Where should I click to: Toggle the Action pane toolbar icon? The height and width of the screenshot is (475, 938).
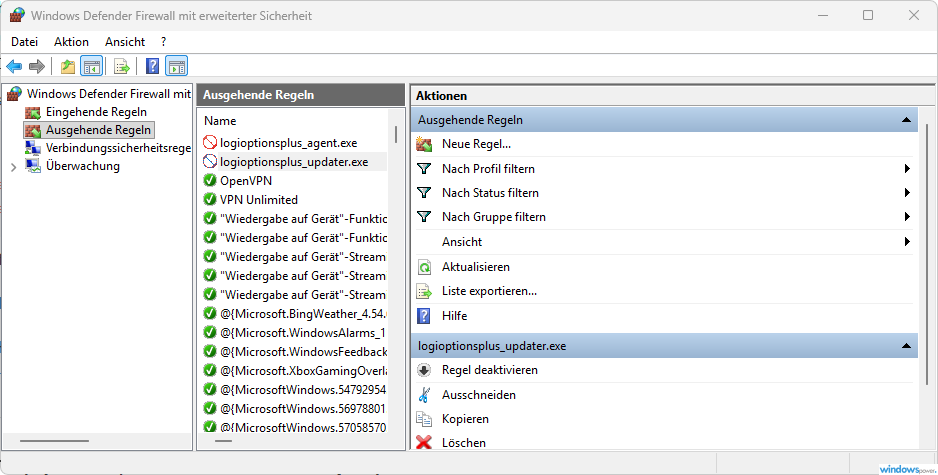176,66
